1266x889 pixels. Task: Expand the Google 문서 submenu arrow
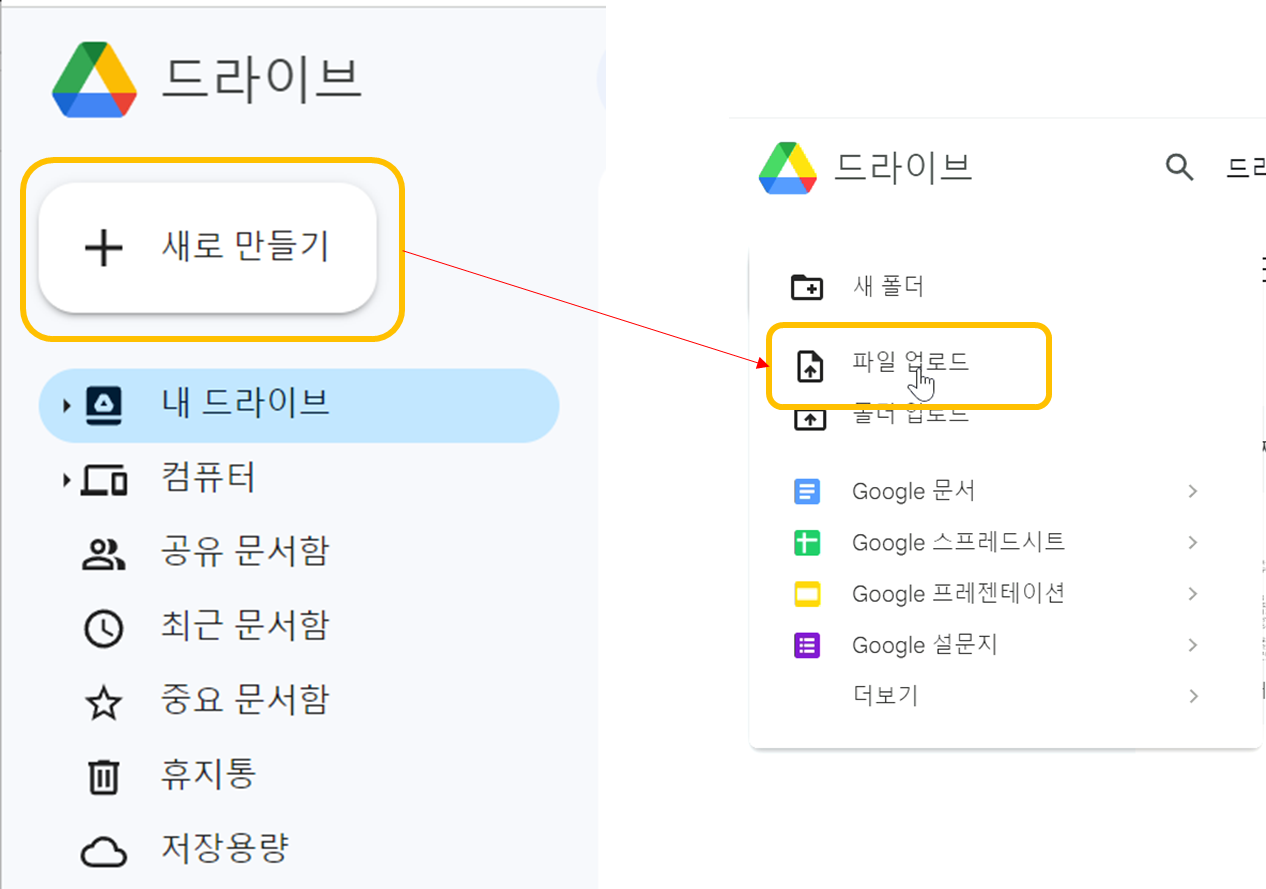(x=1192, y=491)
